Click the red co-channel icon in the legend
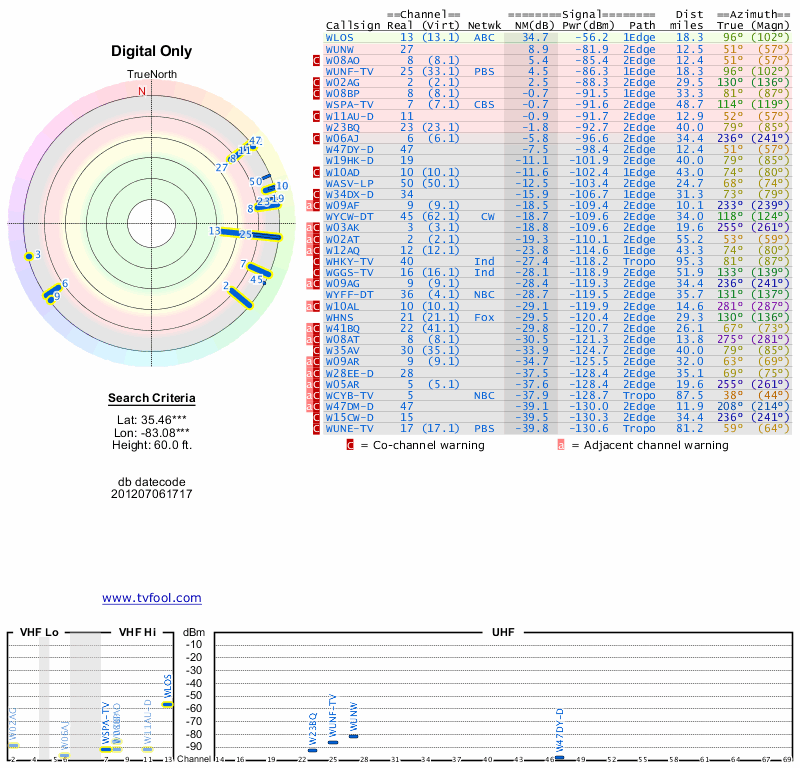The width and height of the screenshot is (800, 768). tap(350, 445)
